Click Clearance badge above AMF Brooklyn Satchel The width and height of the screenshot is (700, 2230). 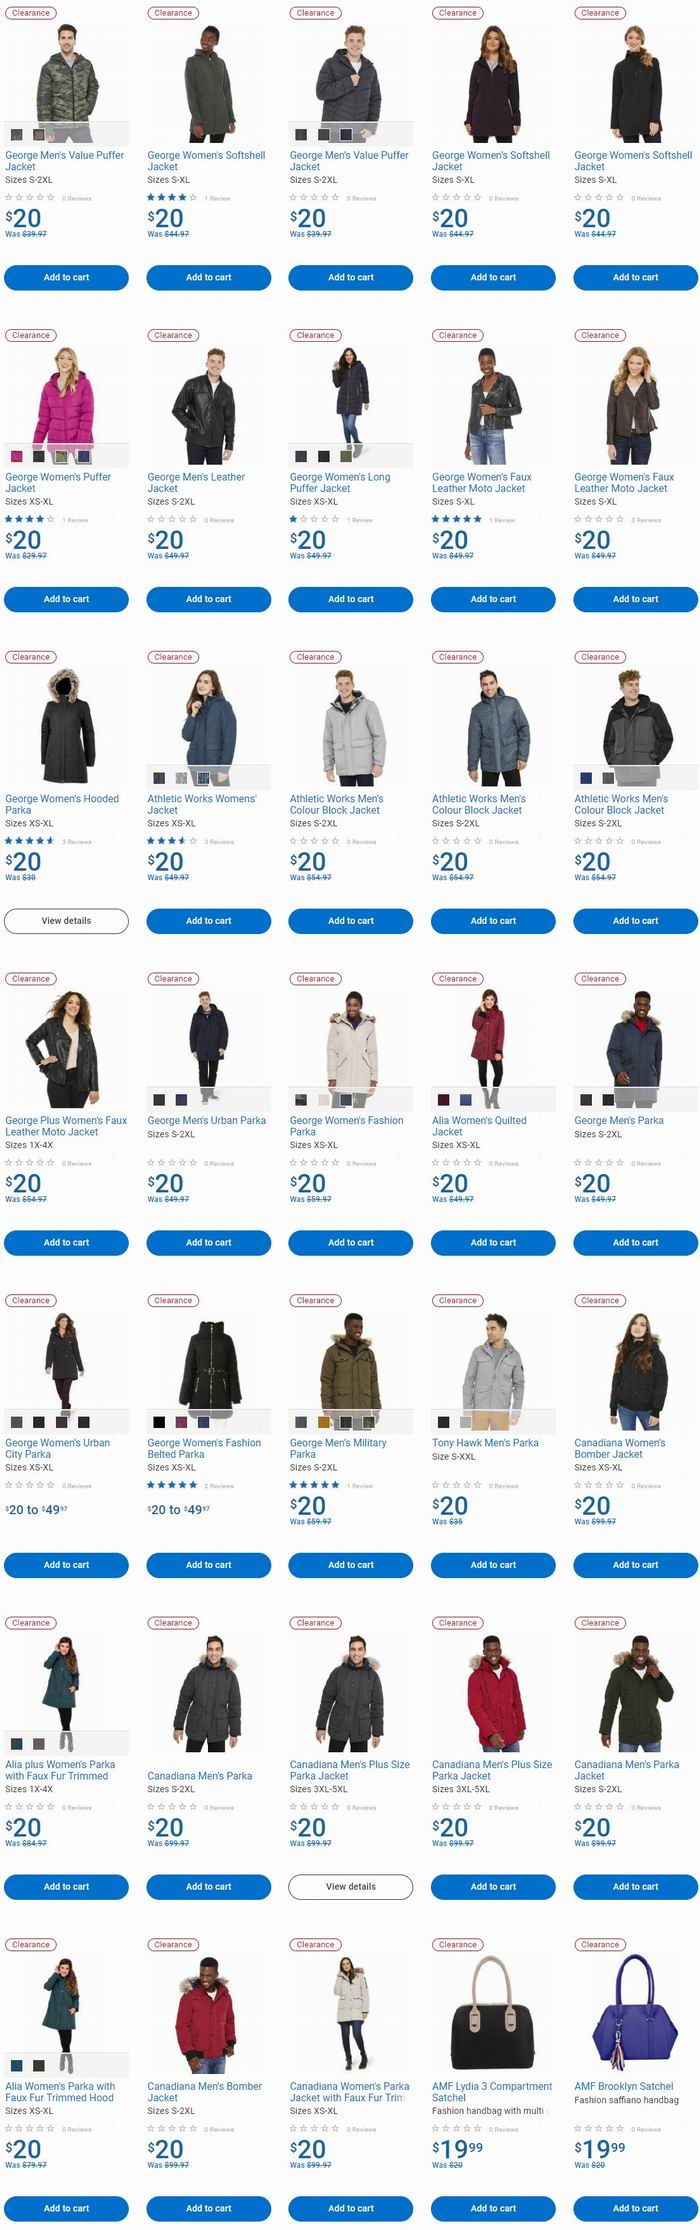pos(600,1945)
